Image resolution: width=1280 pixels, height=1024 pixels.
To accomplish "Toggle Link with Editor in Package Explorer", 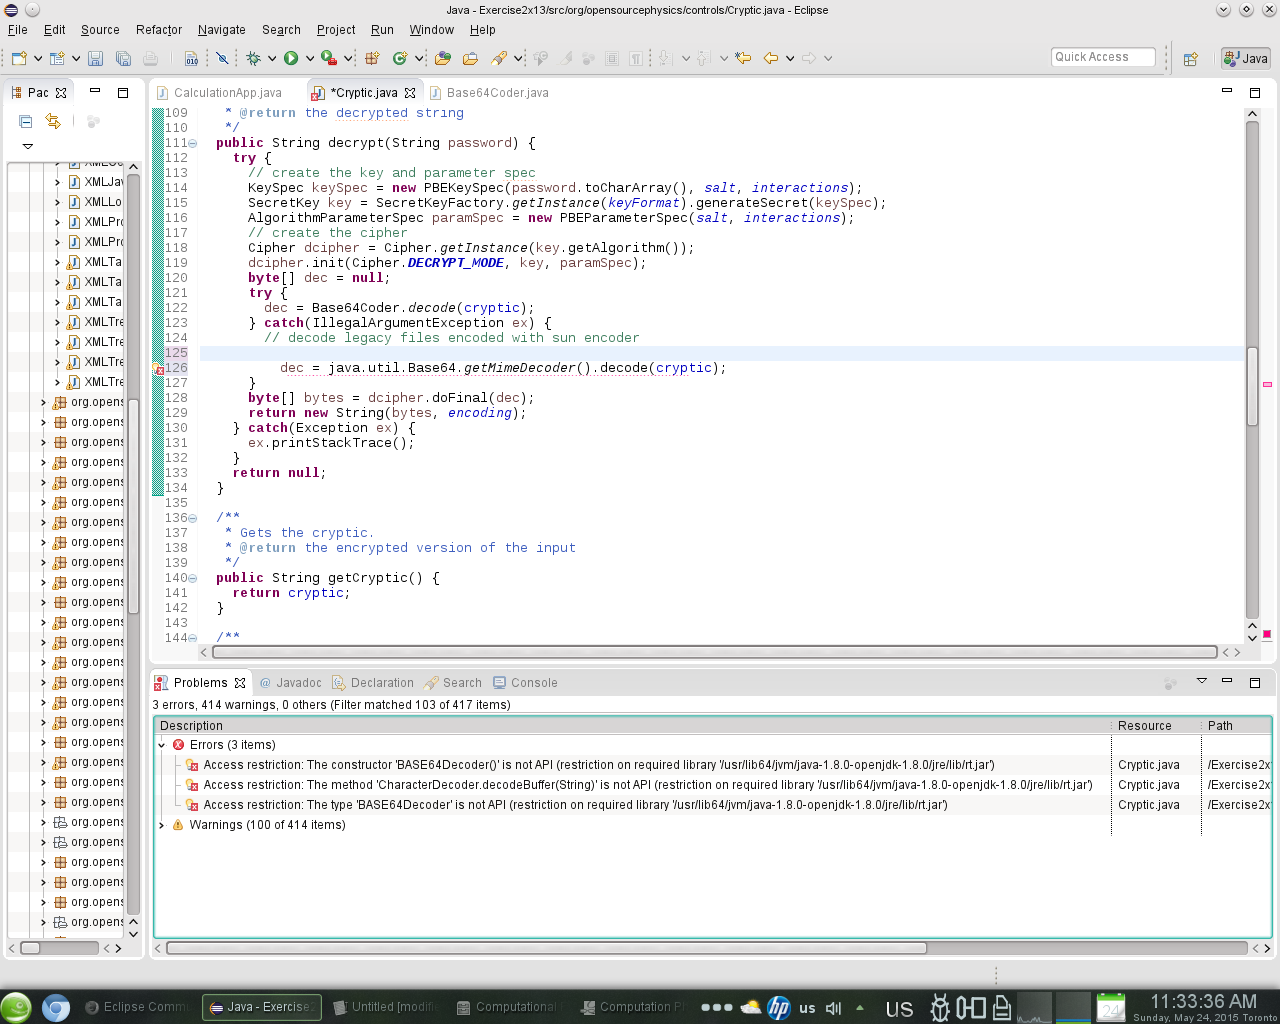I will [x=53, y=121].
